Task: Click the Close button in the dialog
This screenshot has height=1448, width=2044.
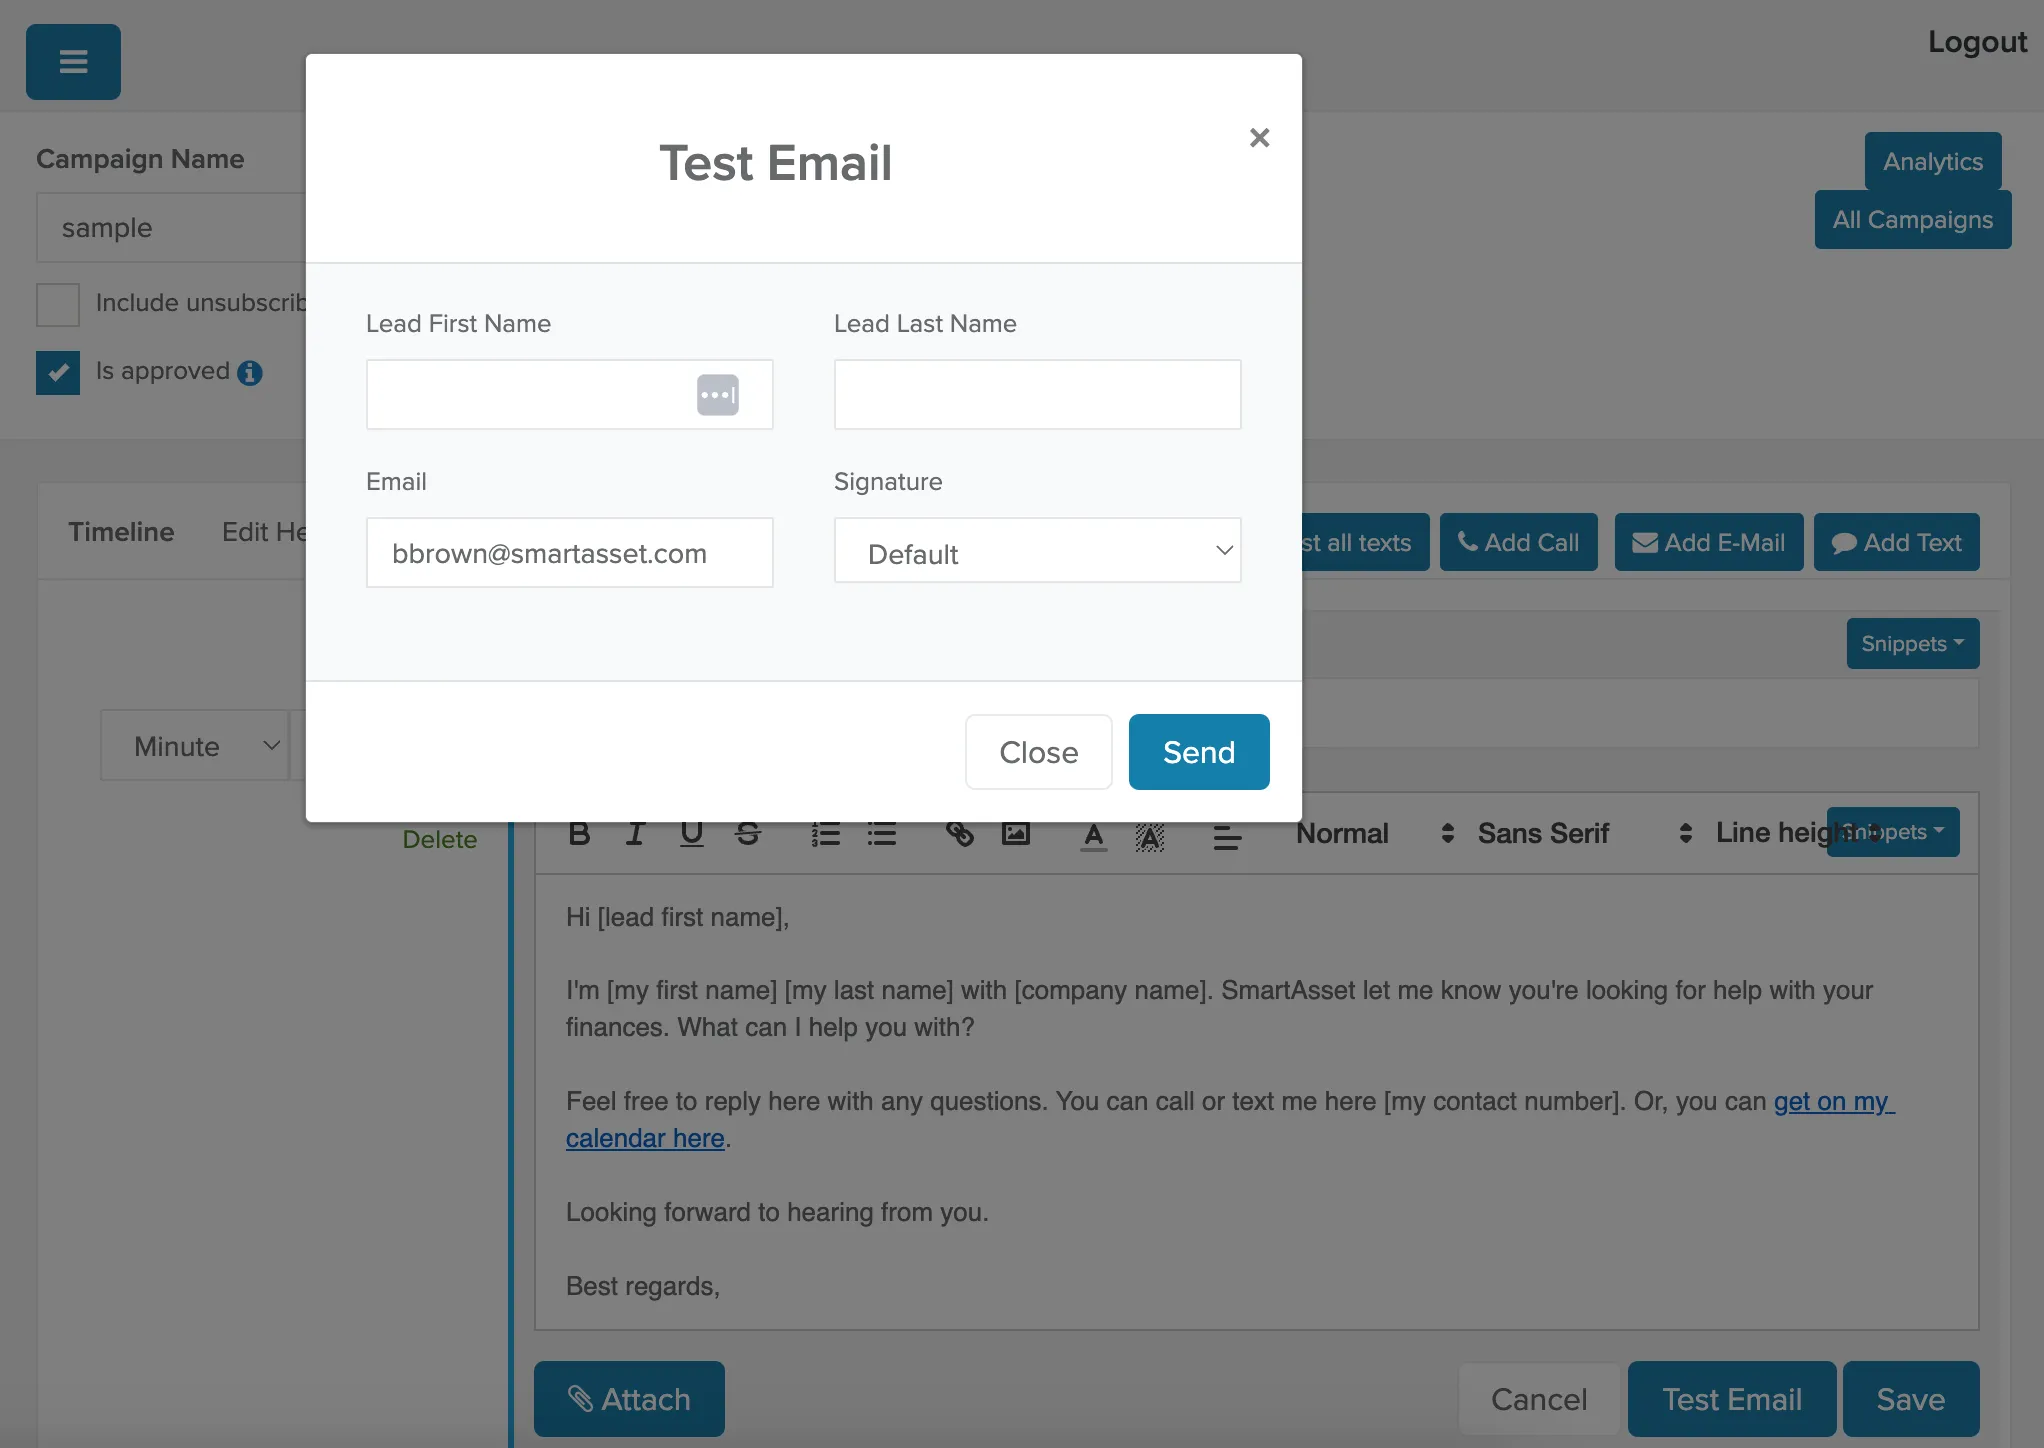Action: (x=1038, y=752)
